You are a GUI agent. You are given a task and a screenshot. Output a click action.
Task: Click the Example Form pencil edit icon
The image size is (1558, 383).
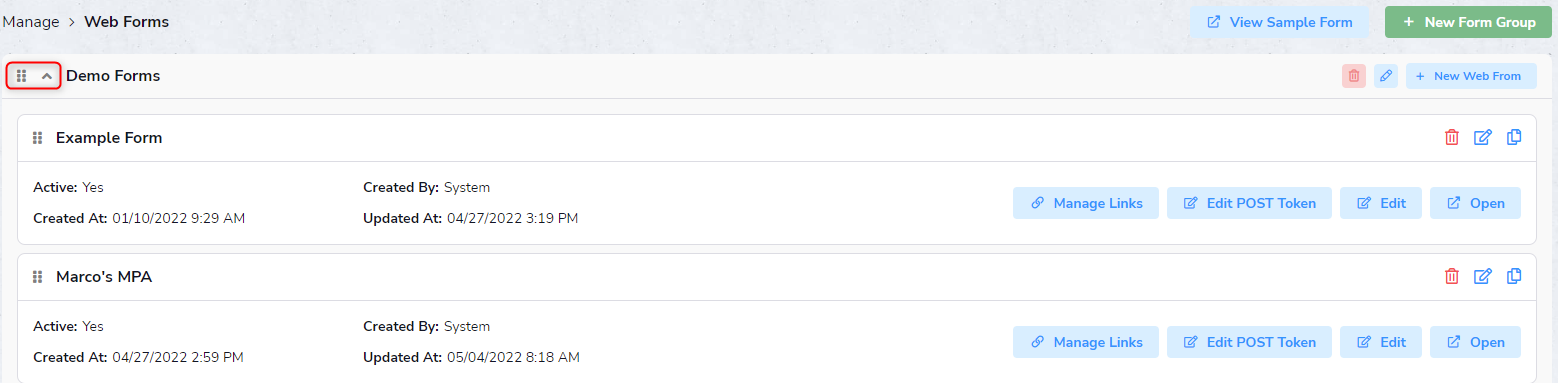tap(1483, 138)
